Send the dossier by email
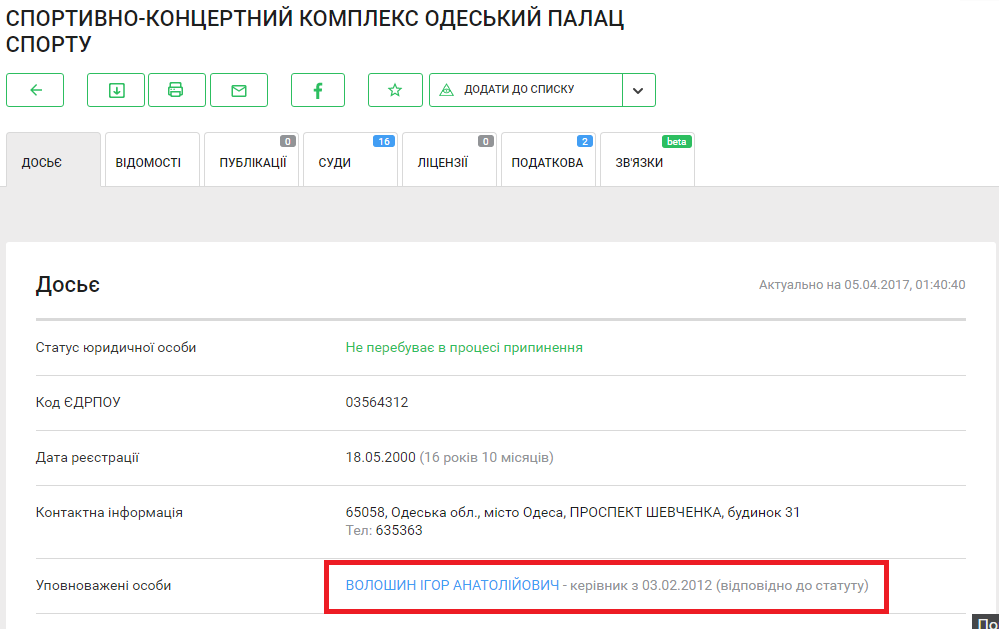The width and height of the screenshot is (999, 629). tap(239, 90)
